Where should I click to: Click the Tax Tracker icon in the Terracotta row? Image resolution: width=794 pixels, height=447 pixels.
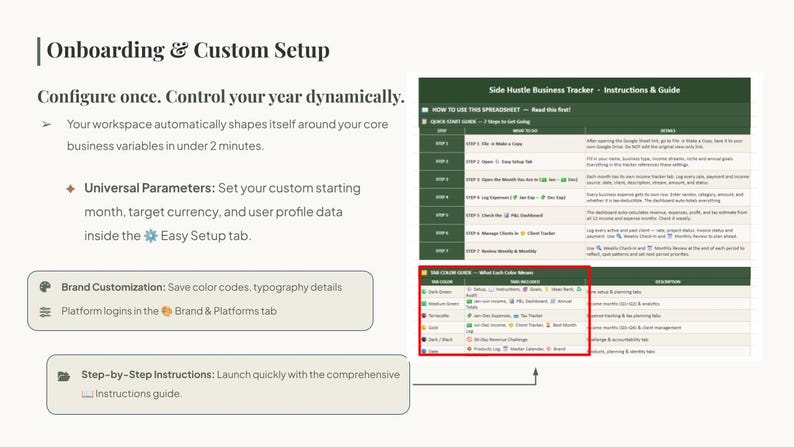point(516,316)
